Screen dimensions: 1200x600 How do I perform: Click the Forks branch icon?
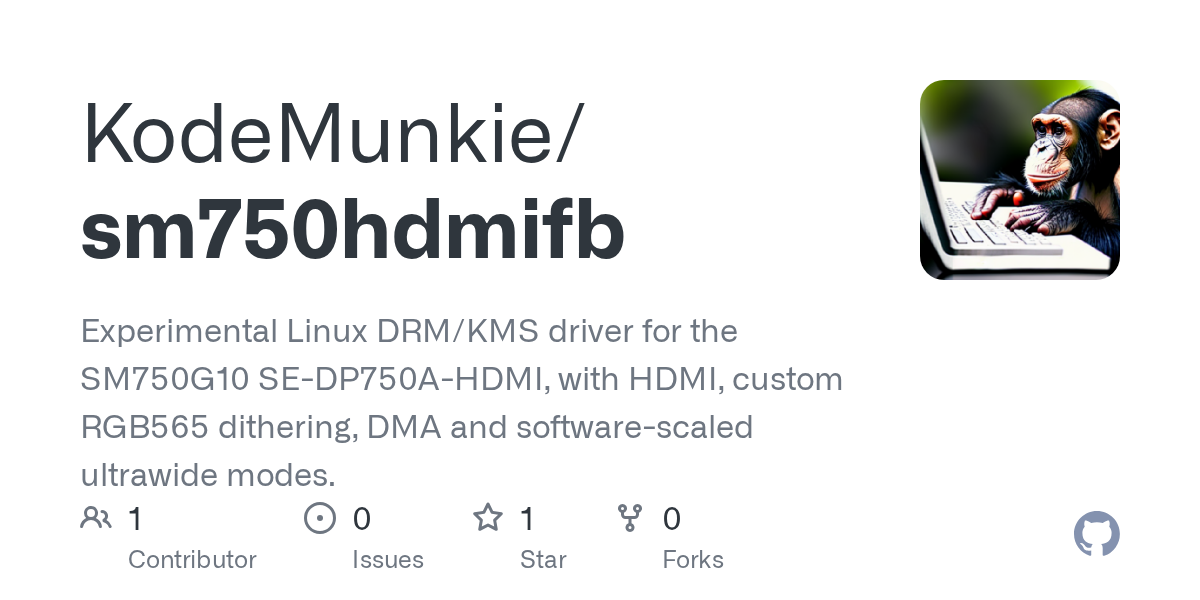[x=630, y=518]
